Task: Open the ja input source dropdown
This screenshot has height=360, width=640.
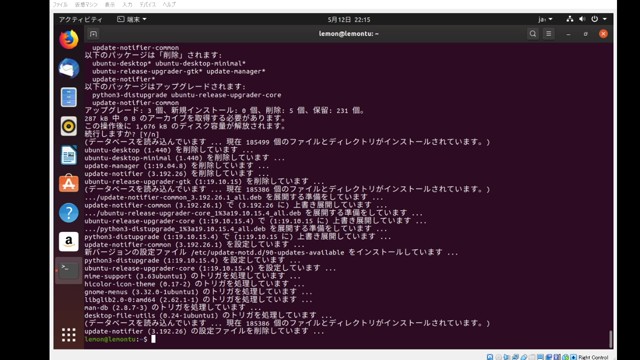Action: [545, 19]
